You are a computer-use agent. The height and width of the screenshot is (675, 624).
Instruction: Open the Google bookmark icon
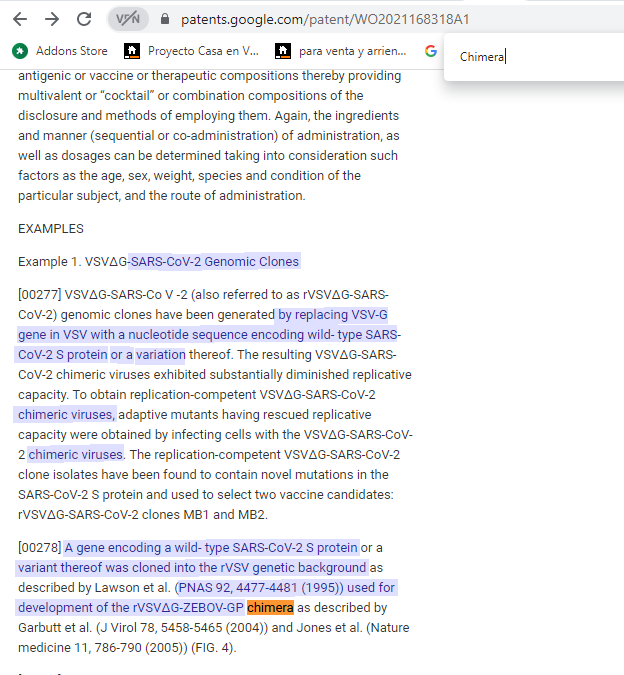pyautogui.click(x=431, y=50)
